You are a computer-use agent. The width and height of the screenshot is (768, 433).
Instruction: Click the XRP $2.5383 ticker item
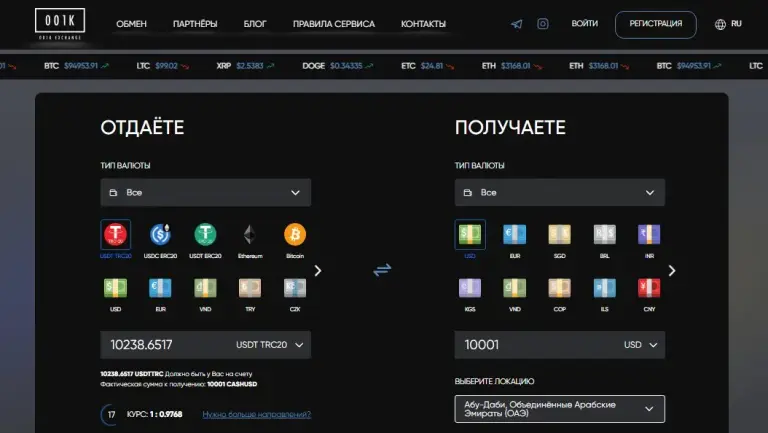pos(245,66)
